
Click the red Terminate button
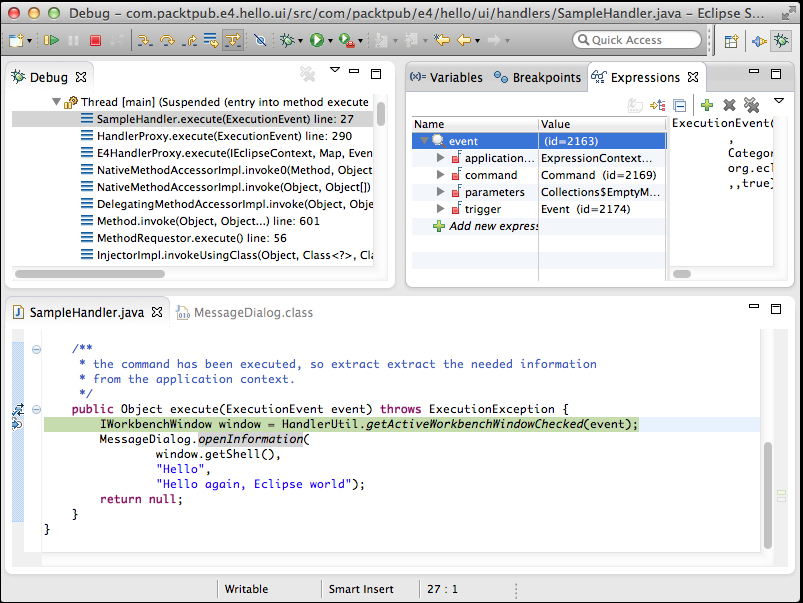coord(96,41)
